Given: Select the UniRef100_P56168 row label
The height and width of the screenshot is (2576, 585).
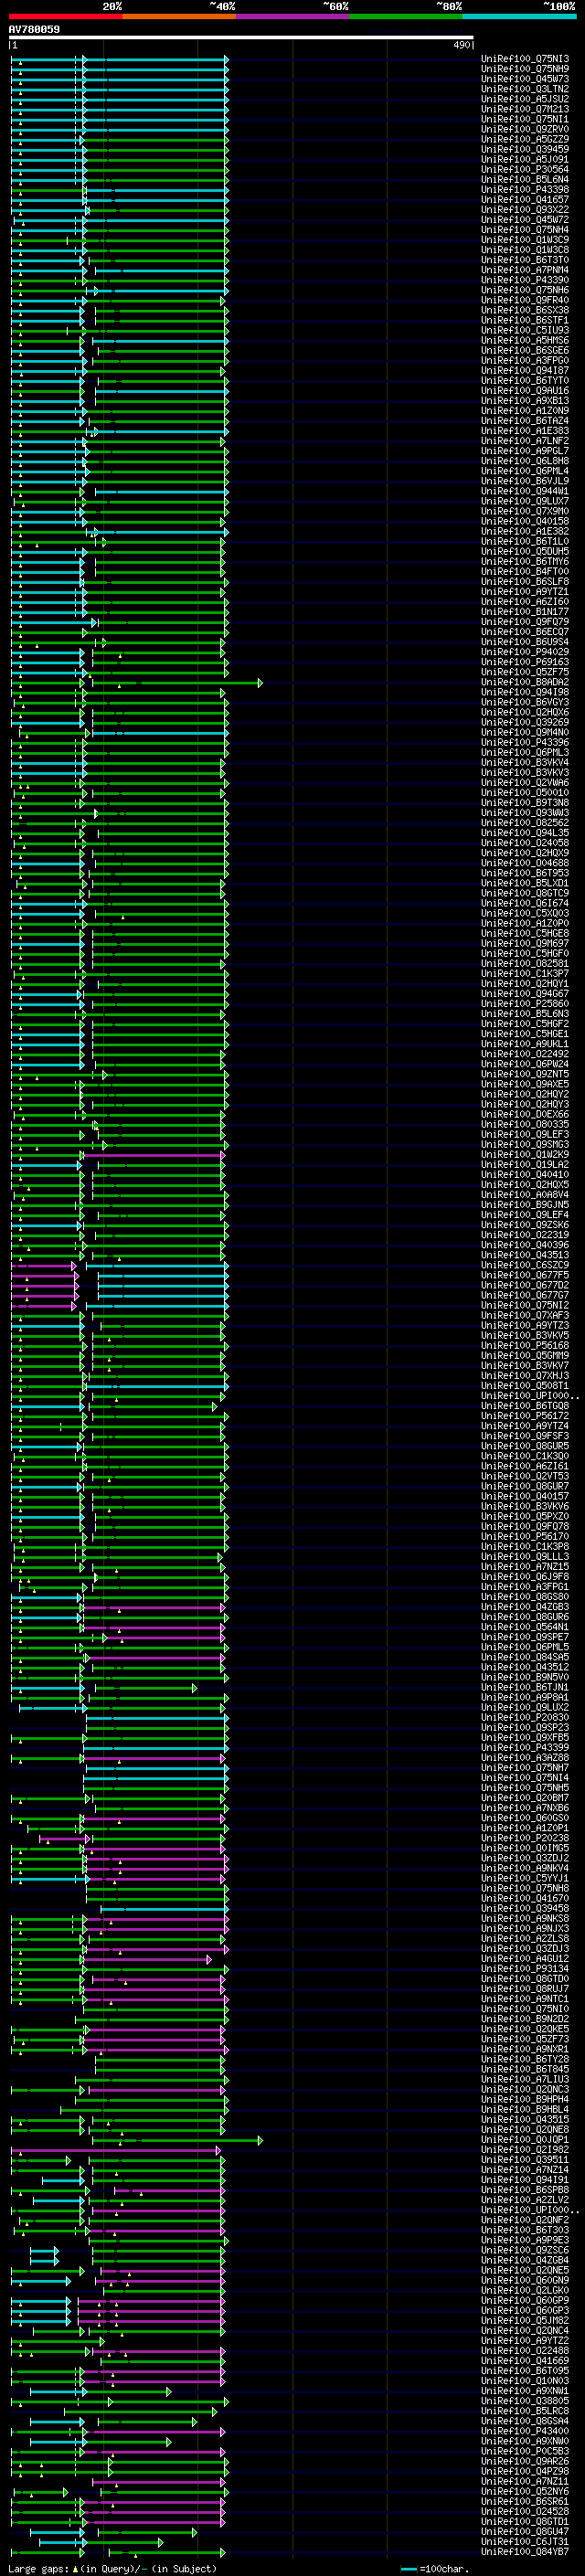Looking at the screenshot, I should (x=525, y=1346).
